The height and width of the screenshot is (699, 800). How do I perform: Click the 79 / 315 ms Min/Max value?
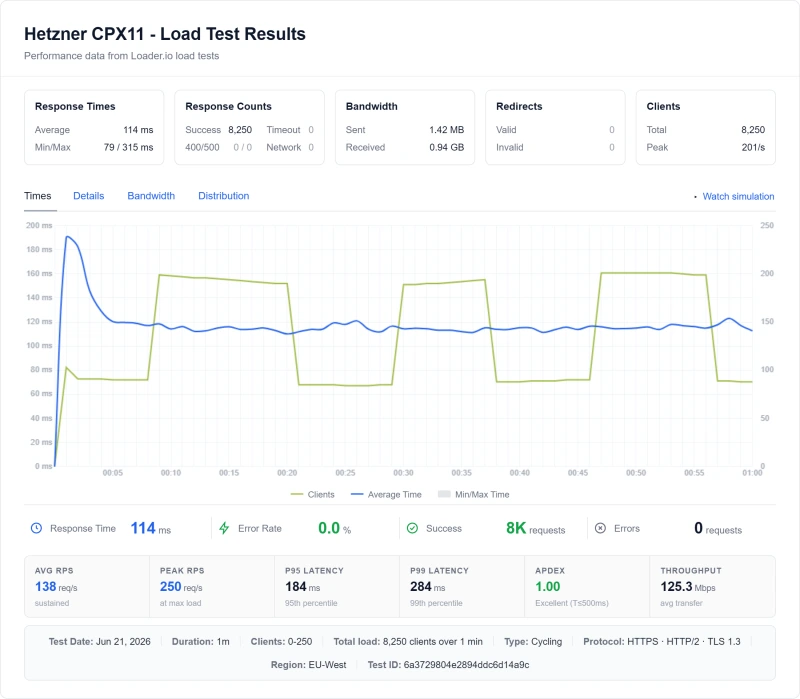pyautogui.click(x=129, y=147)
